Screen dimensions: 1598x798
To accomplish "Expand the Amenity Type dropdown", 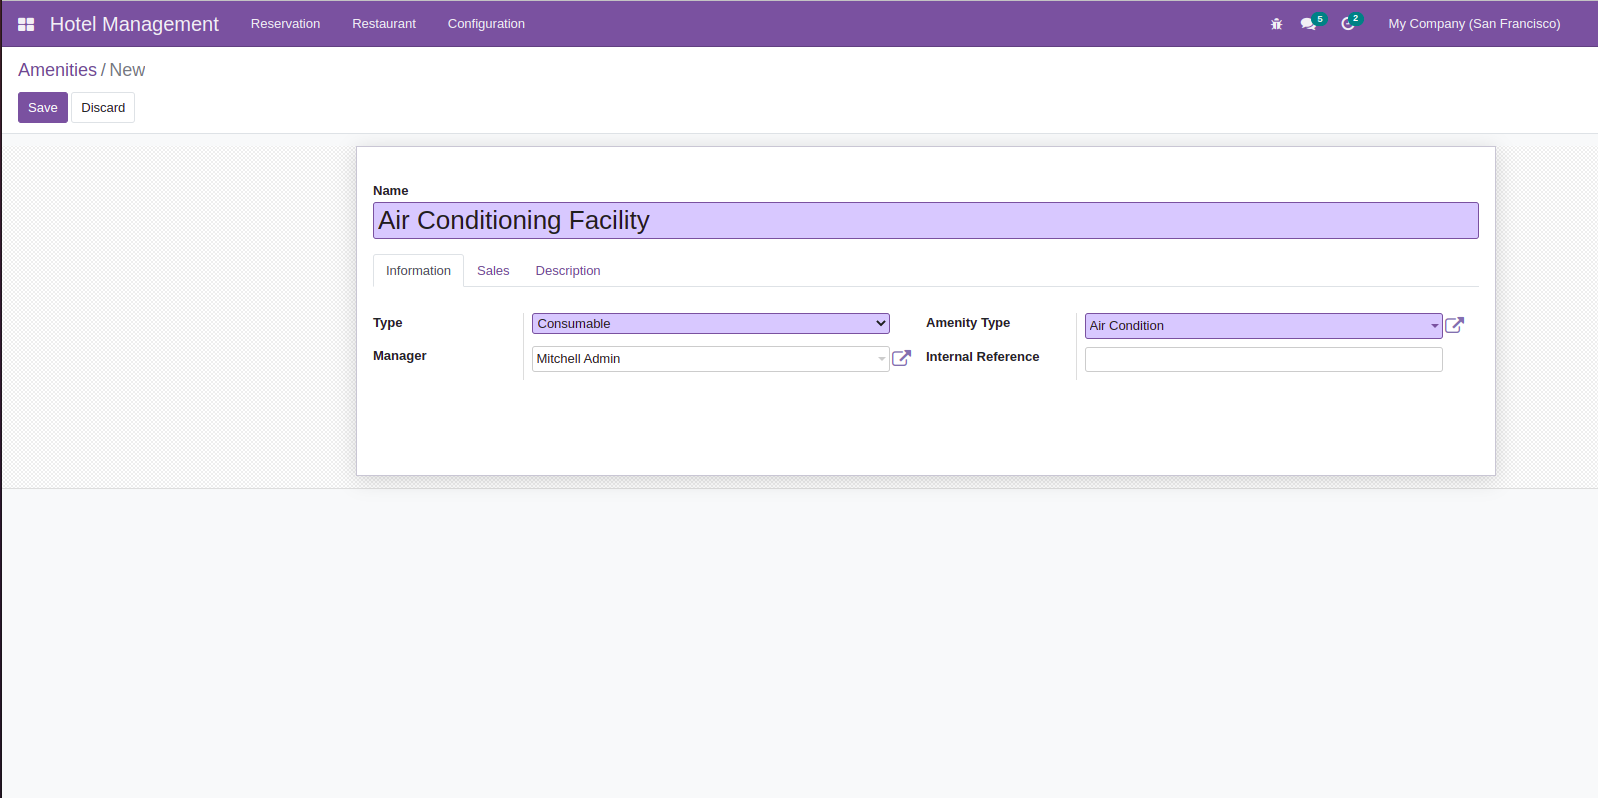I will point(1433,326).
